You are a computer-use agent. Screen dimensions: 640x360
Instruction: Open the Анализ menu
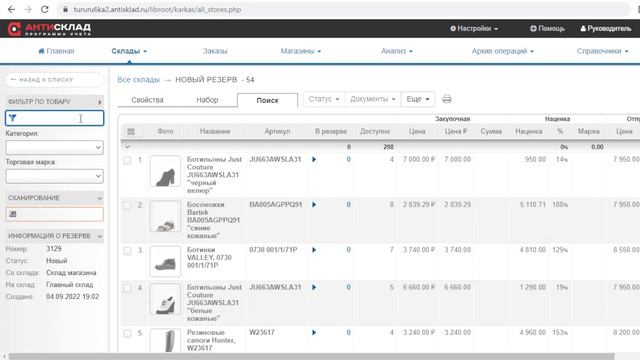(397, 51)
